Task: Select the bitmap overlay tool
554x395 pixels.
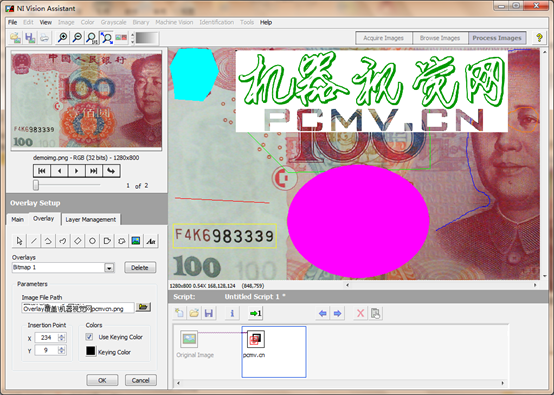Action: 136,241
